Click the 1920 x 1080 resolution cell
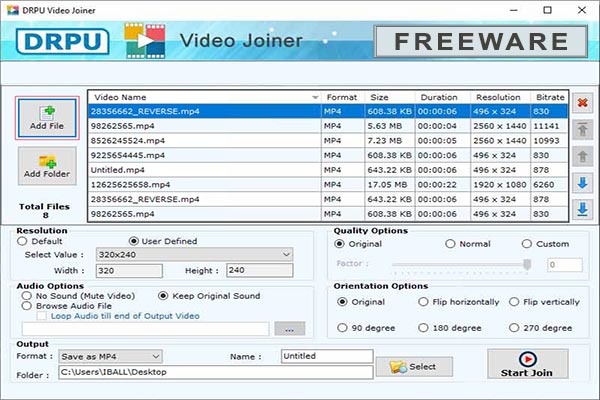600x400 pixels. click(x=500, y=184)
